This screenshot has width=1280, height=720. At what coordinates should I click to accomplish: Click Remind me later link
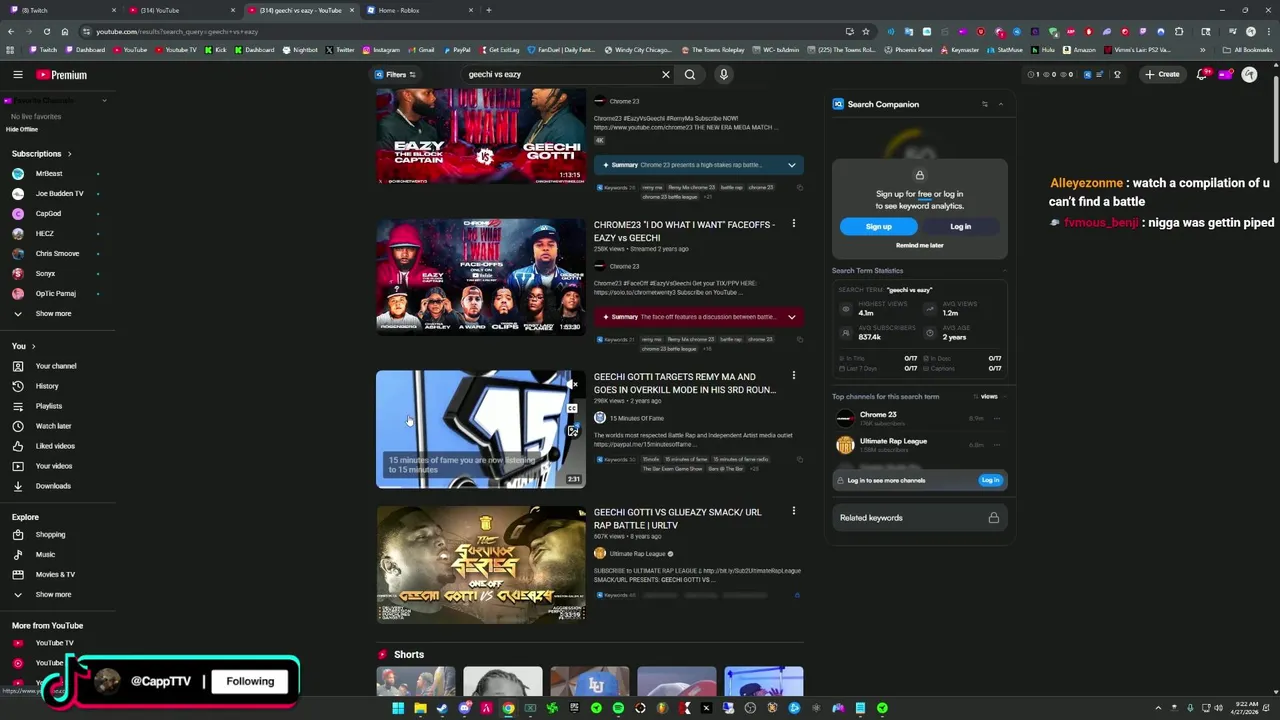(x=919, y=245)
